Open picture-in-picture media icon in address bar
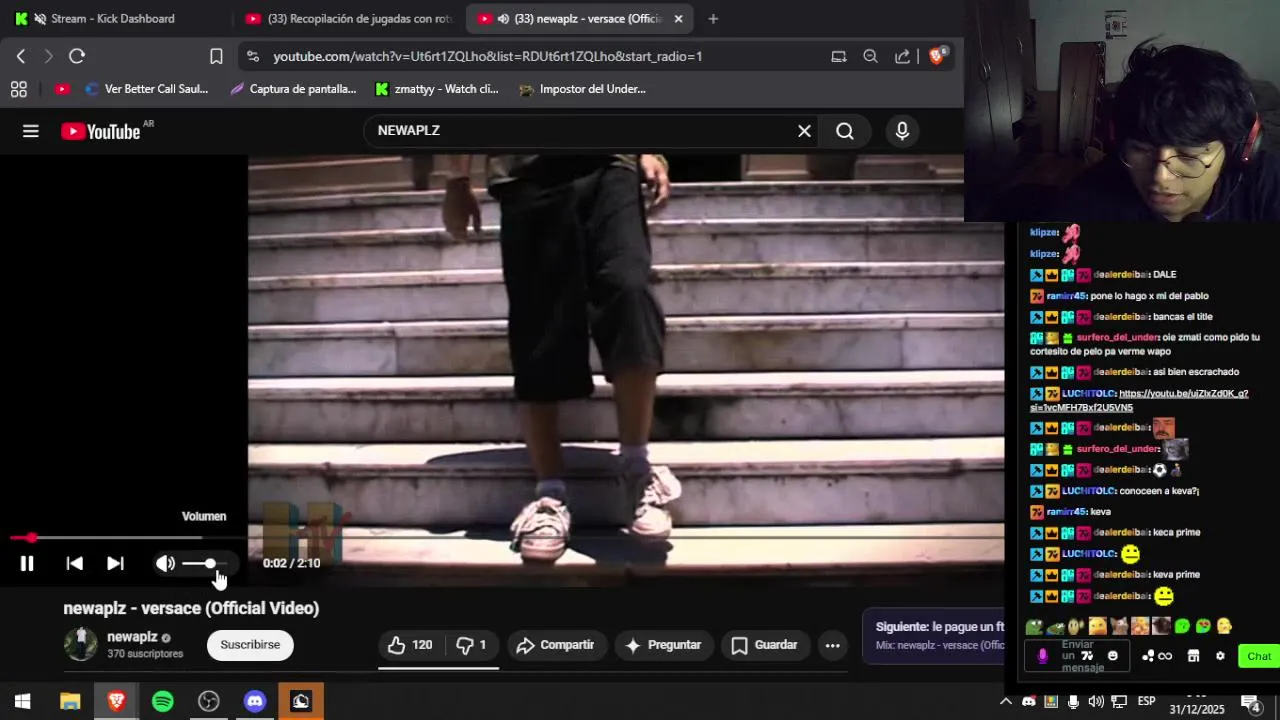The width and height of the screenshot is (1280, 720). click(x=839, y=56)
